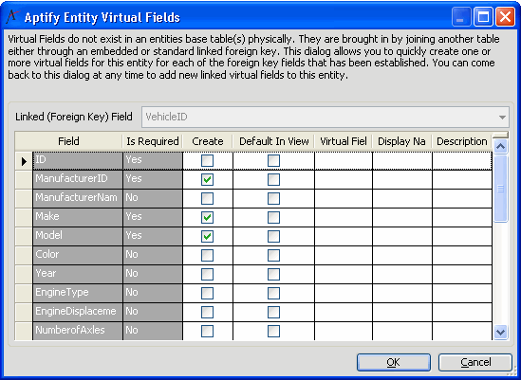Click the Default In View column header
The height and width of the screenshot is (387, 528).
(x=273, y=141)
